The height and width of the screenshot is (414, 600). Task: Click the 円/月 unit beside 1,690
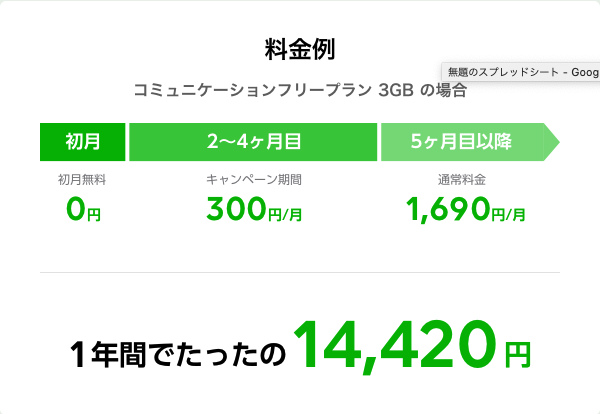click(508, 215)
